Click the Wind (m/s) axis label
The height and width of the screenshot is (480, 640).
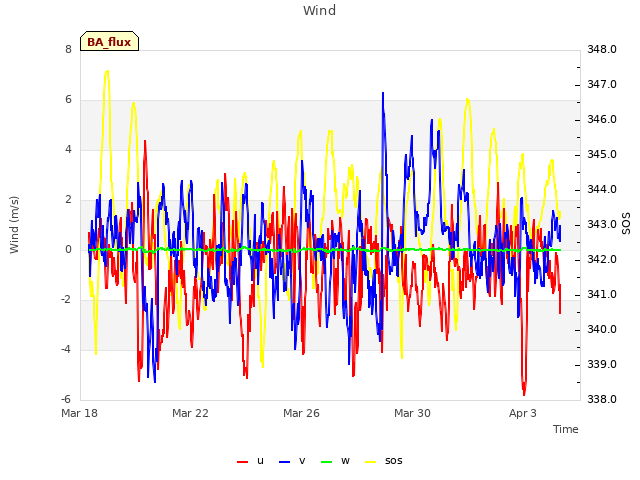click(x=14, y=225)
